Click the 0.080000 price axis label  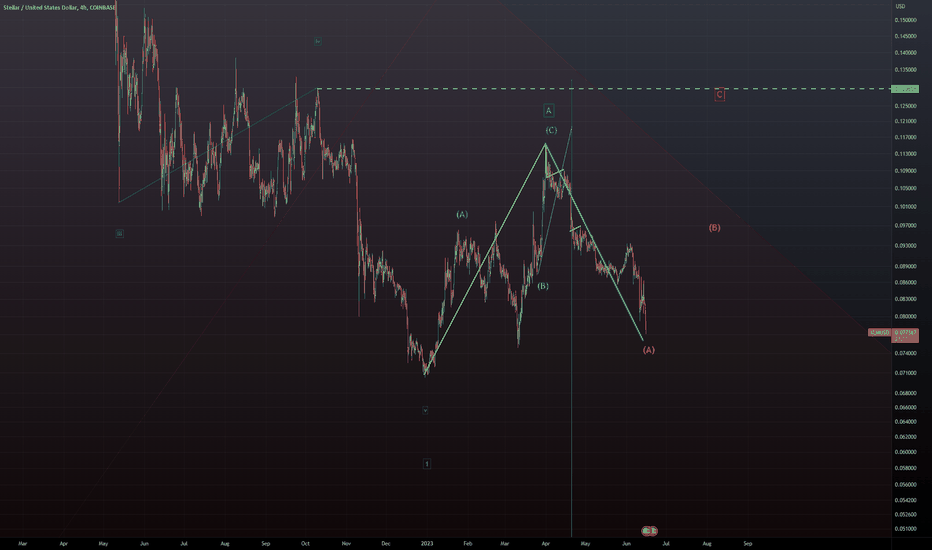[x=905, y=317]
